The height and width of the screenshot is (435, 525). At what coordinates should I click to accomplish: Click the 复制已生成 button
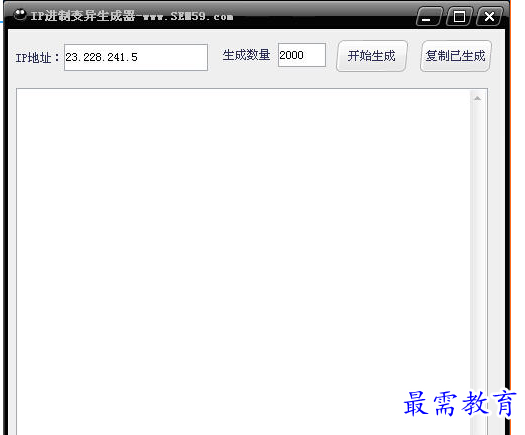(x=455, y=56)
